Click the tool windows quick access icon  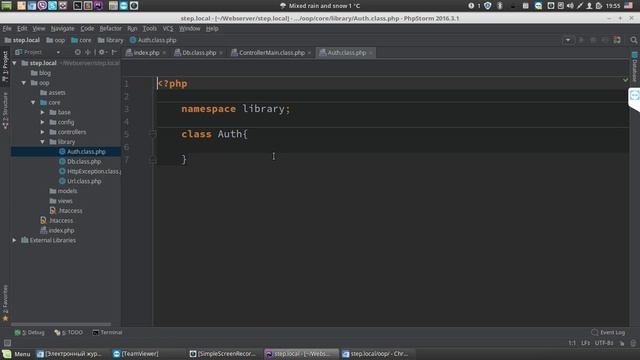click(x=7, y=343)
